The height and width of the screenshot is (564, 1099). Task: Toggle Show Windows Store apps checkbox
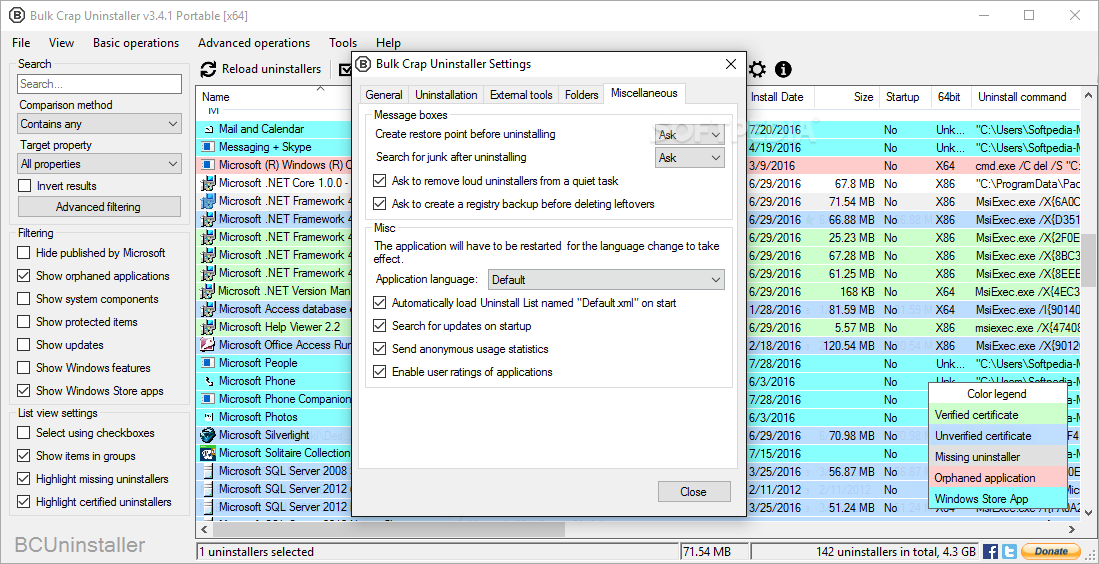24,391
